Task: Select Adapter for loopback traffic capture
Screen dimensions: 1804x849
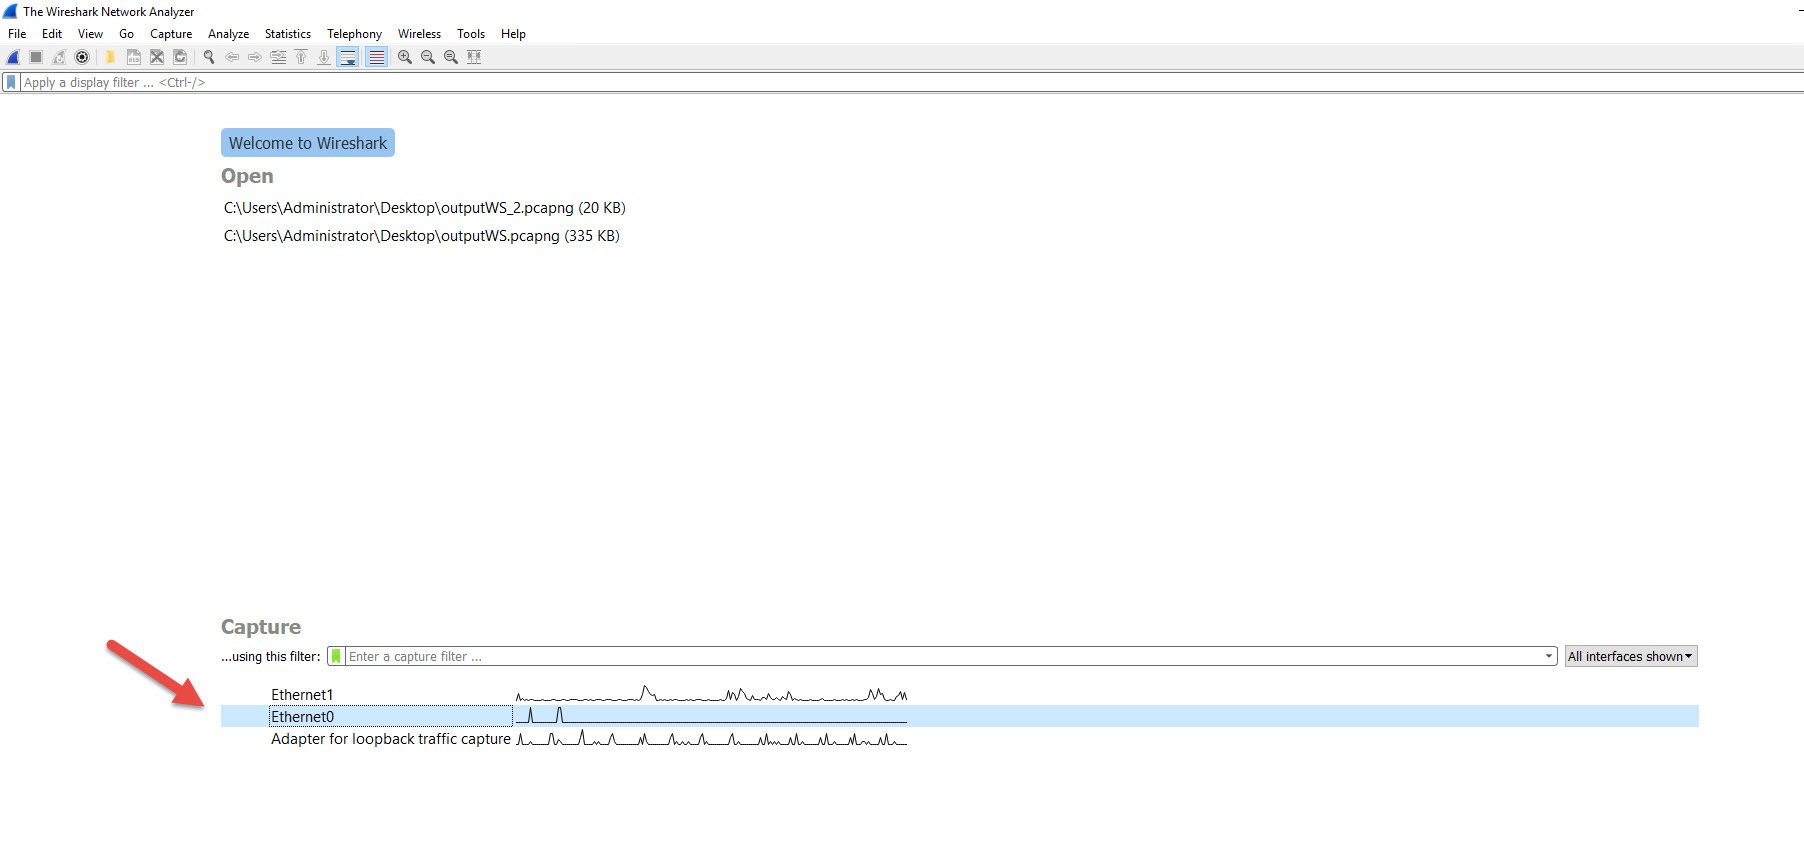Action: pos(390,739)
